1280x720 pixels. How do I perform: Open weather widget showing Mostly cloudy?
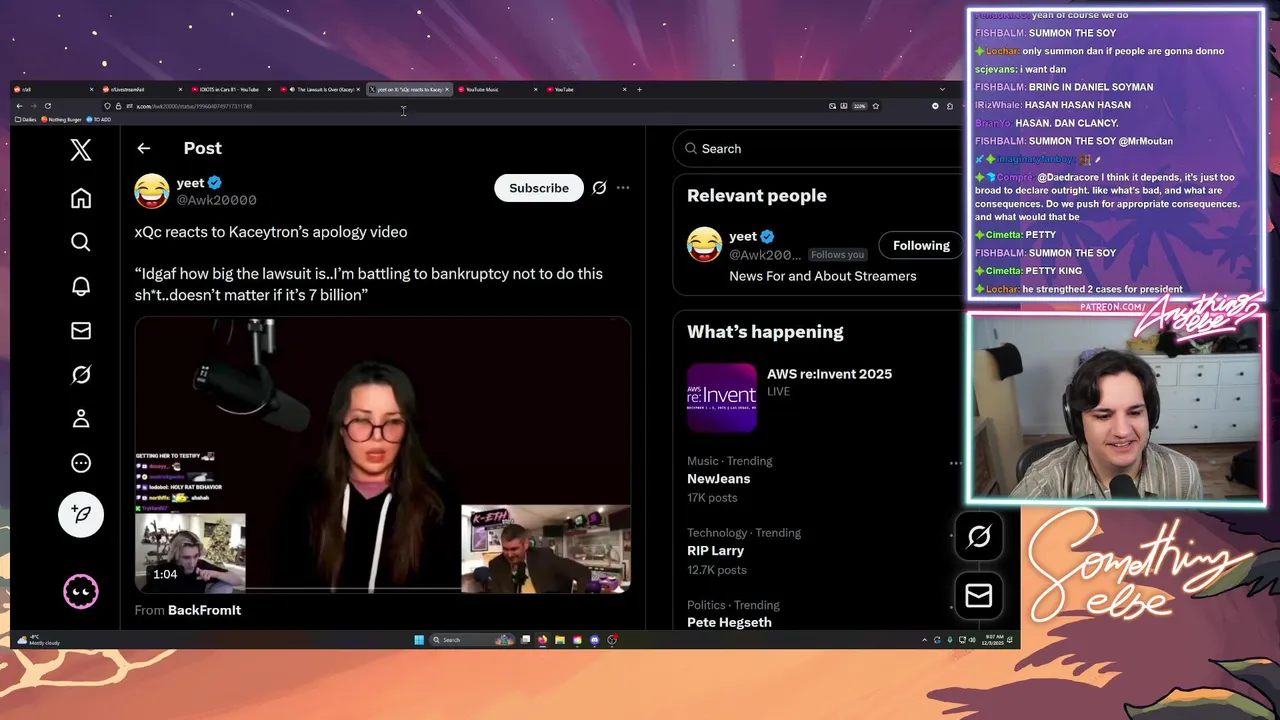click(x=39, y=640)
